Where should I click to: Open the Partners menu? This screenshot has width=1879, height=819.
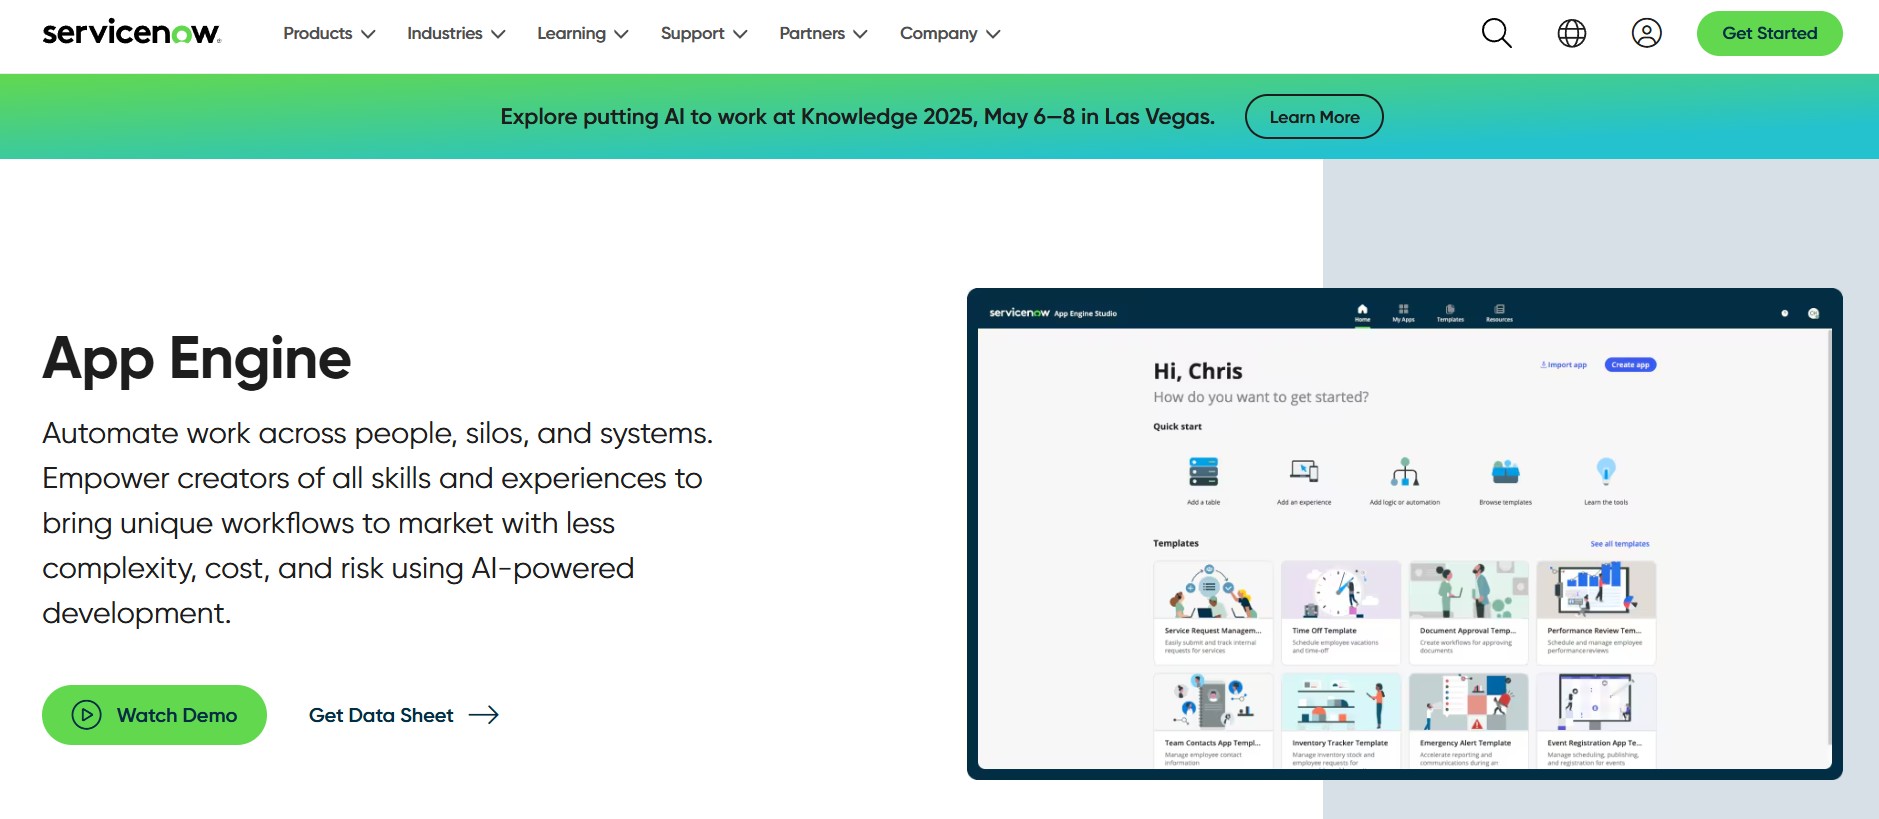(823, 33)
